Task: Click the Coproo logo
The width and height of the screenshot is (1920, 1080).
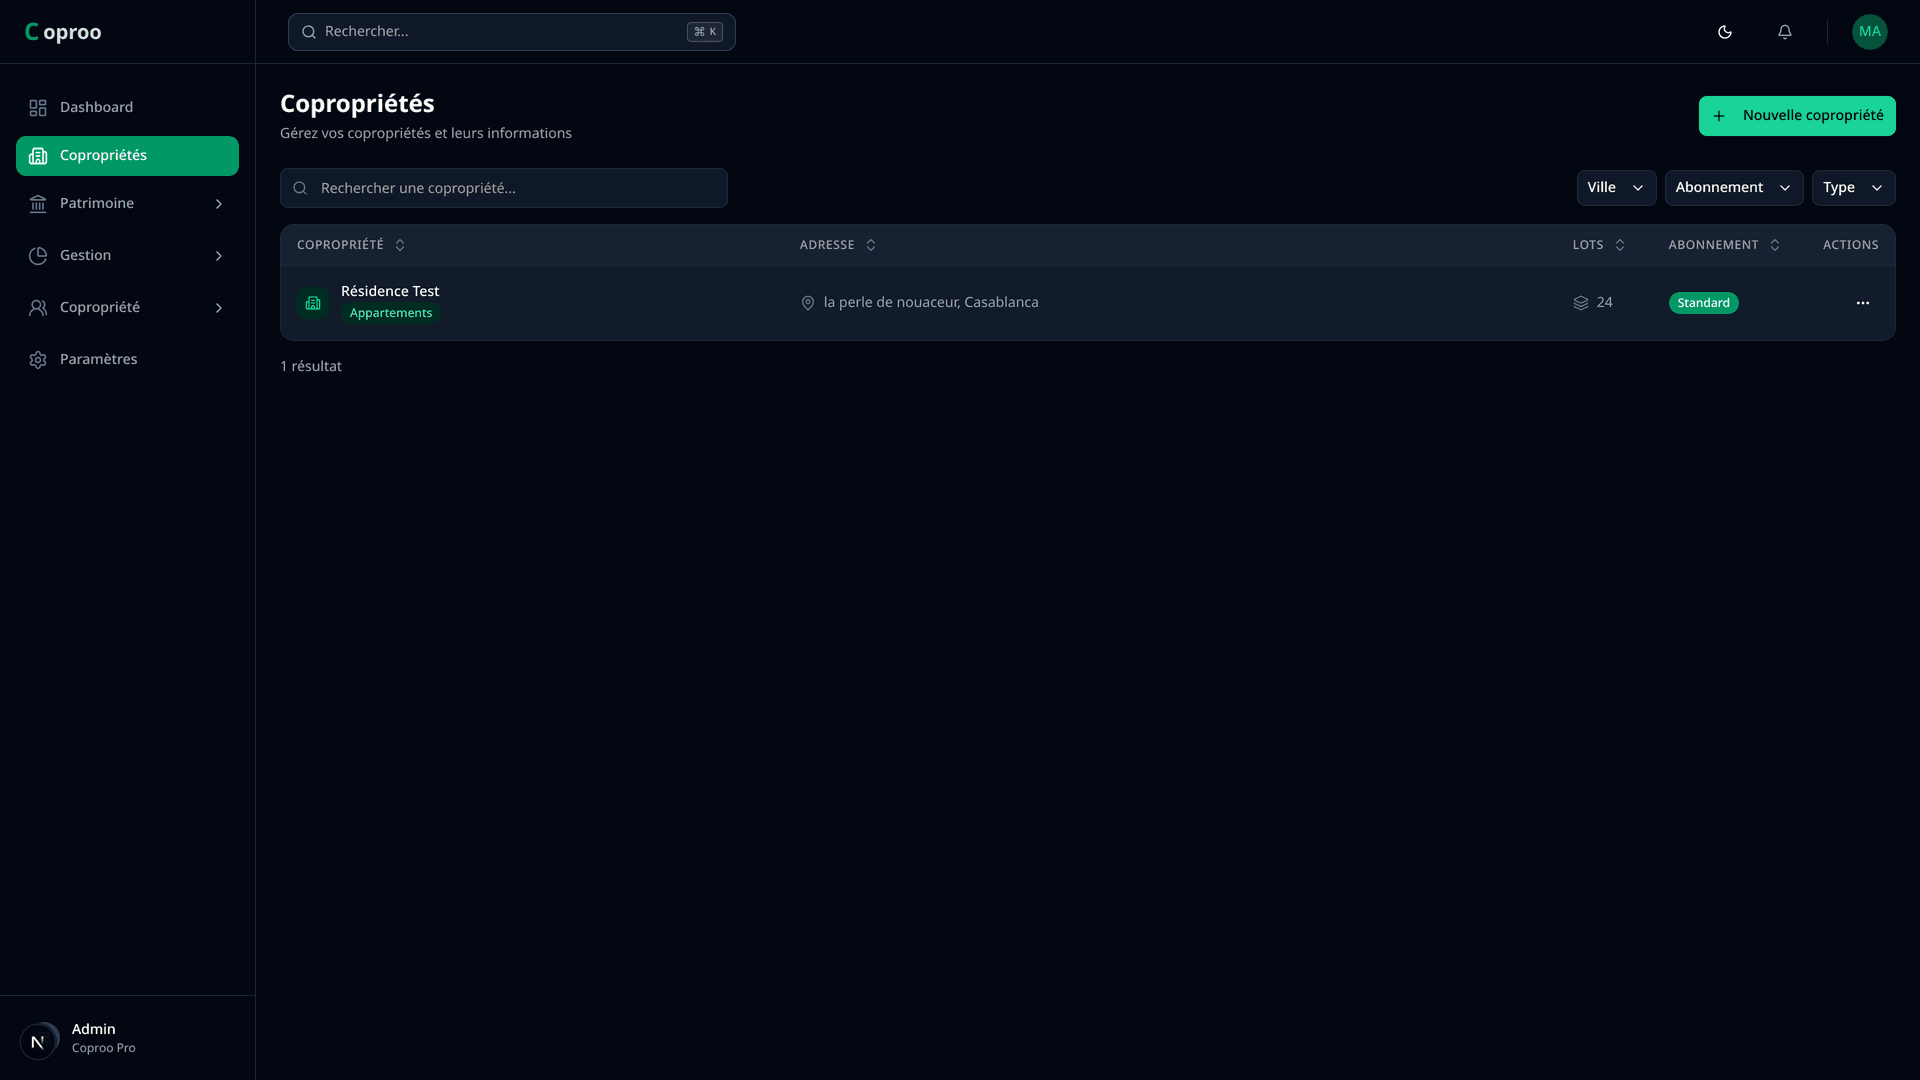Action: [63, 32]
